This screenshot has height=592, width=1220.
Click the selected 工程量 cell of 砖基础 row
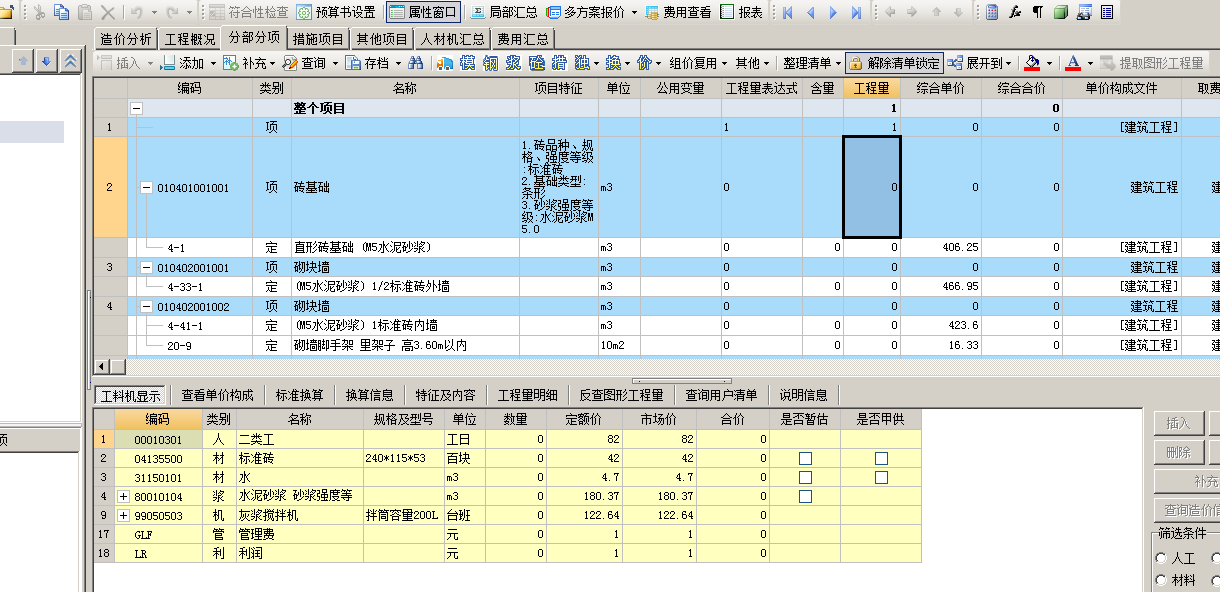(872, 187)
